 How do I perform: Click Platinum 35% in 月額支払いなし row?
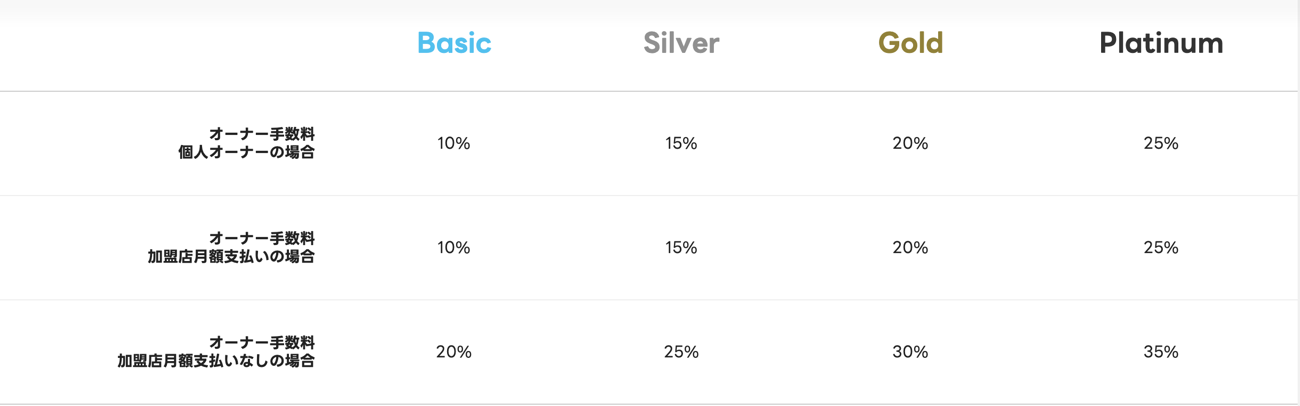(x=1161, y=352)
